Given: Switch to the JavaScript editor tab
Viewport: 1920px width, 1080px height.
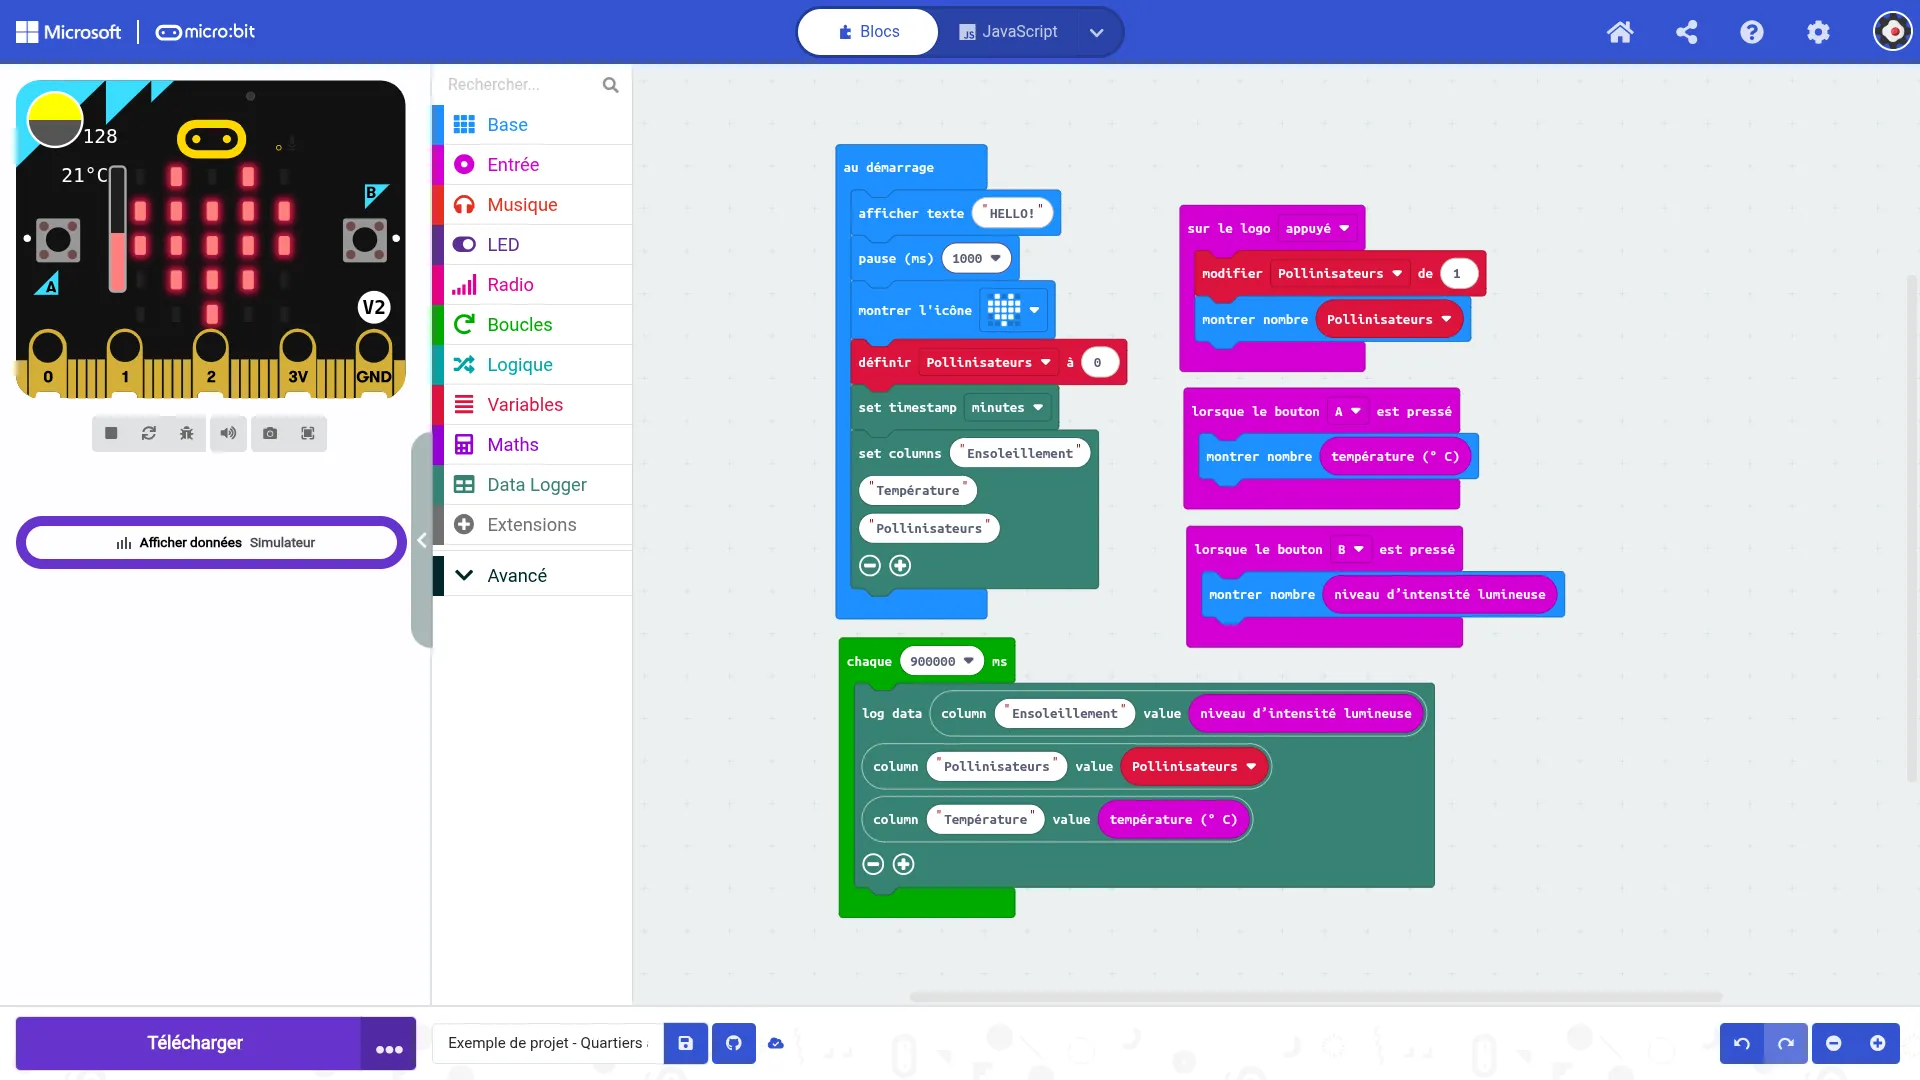Looking at the screenshot, I should (x=1008, y=32).
